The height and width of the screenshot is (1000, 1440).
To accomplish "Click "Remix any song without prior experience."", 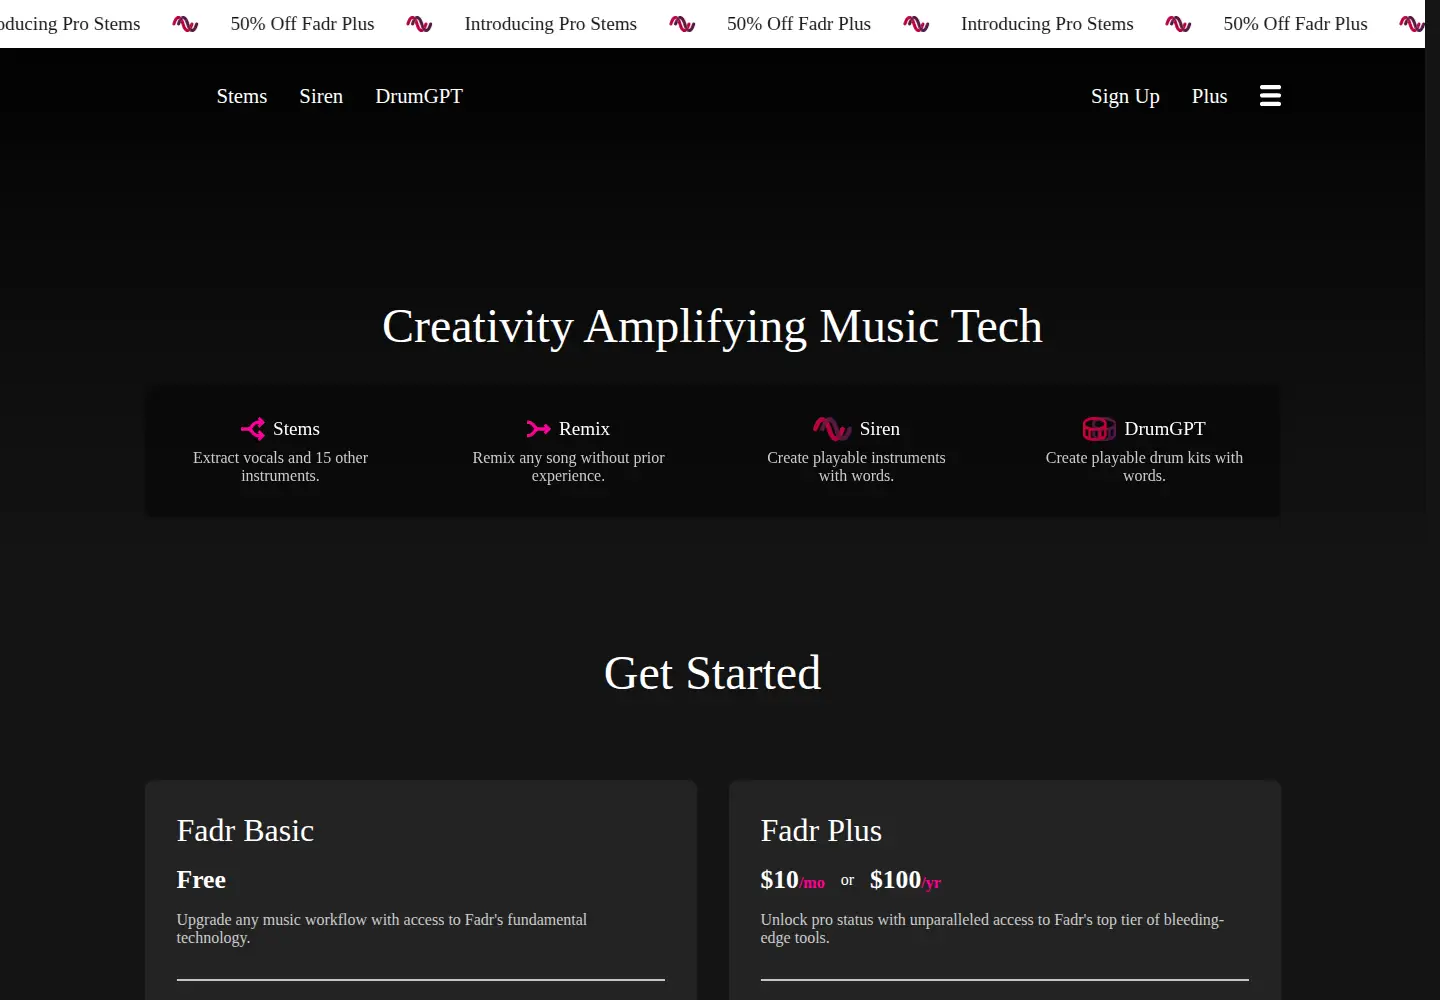I will coord(568,467).
